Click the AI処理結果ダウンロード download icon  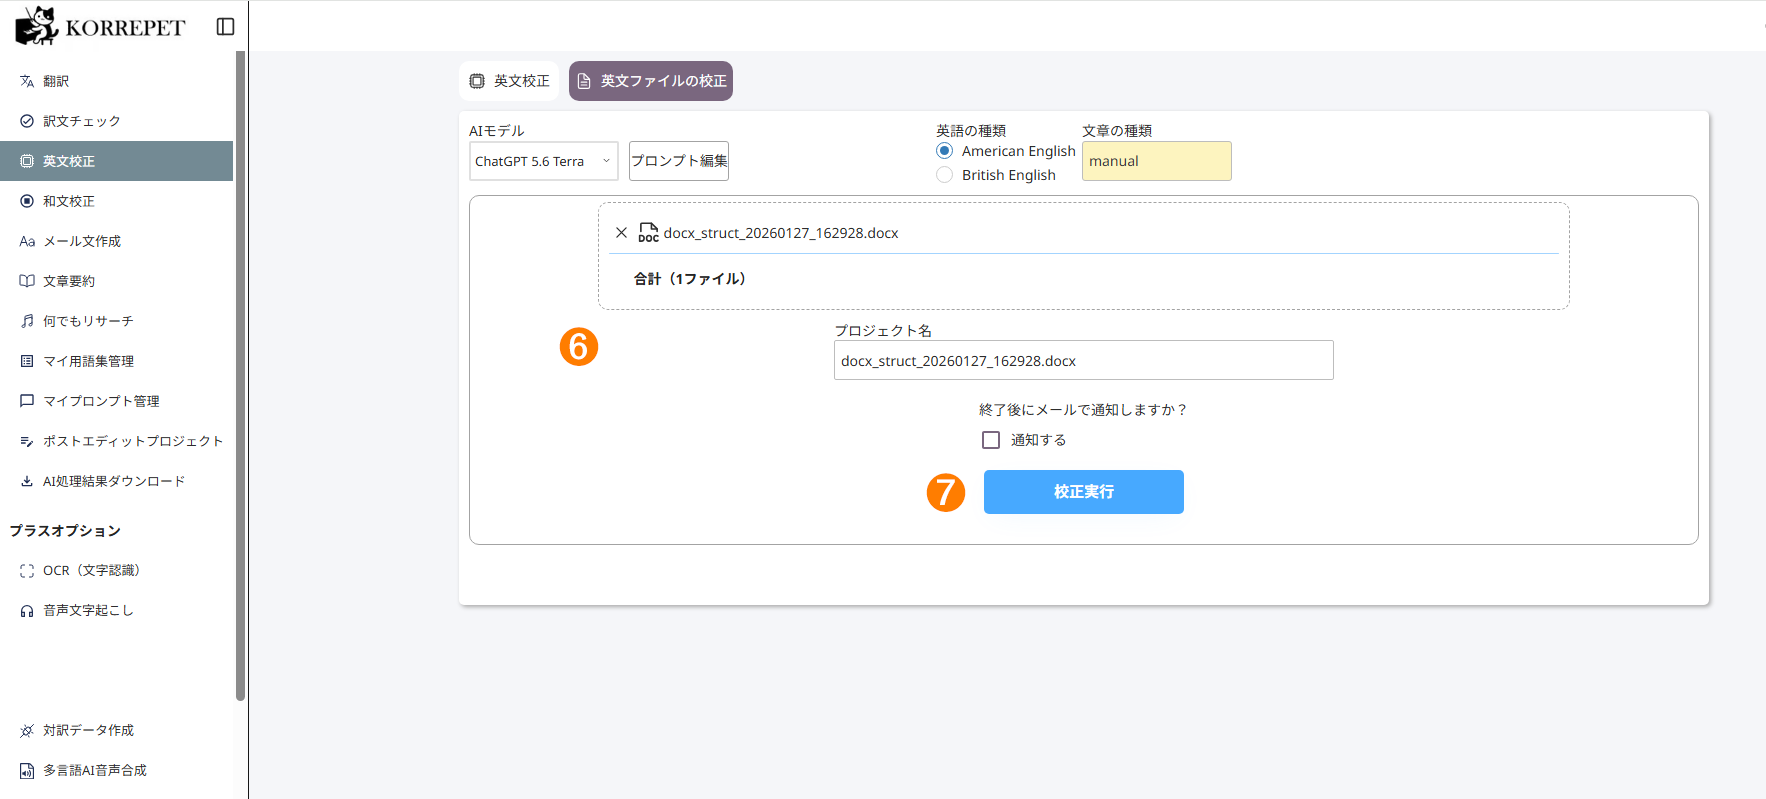pyautogui.click(x=27, y=481)
